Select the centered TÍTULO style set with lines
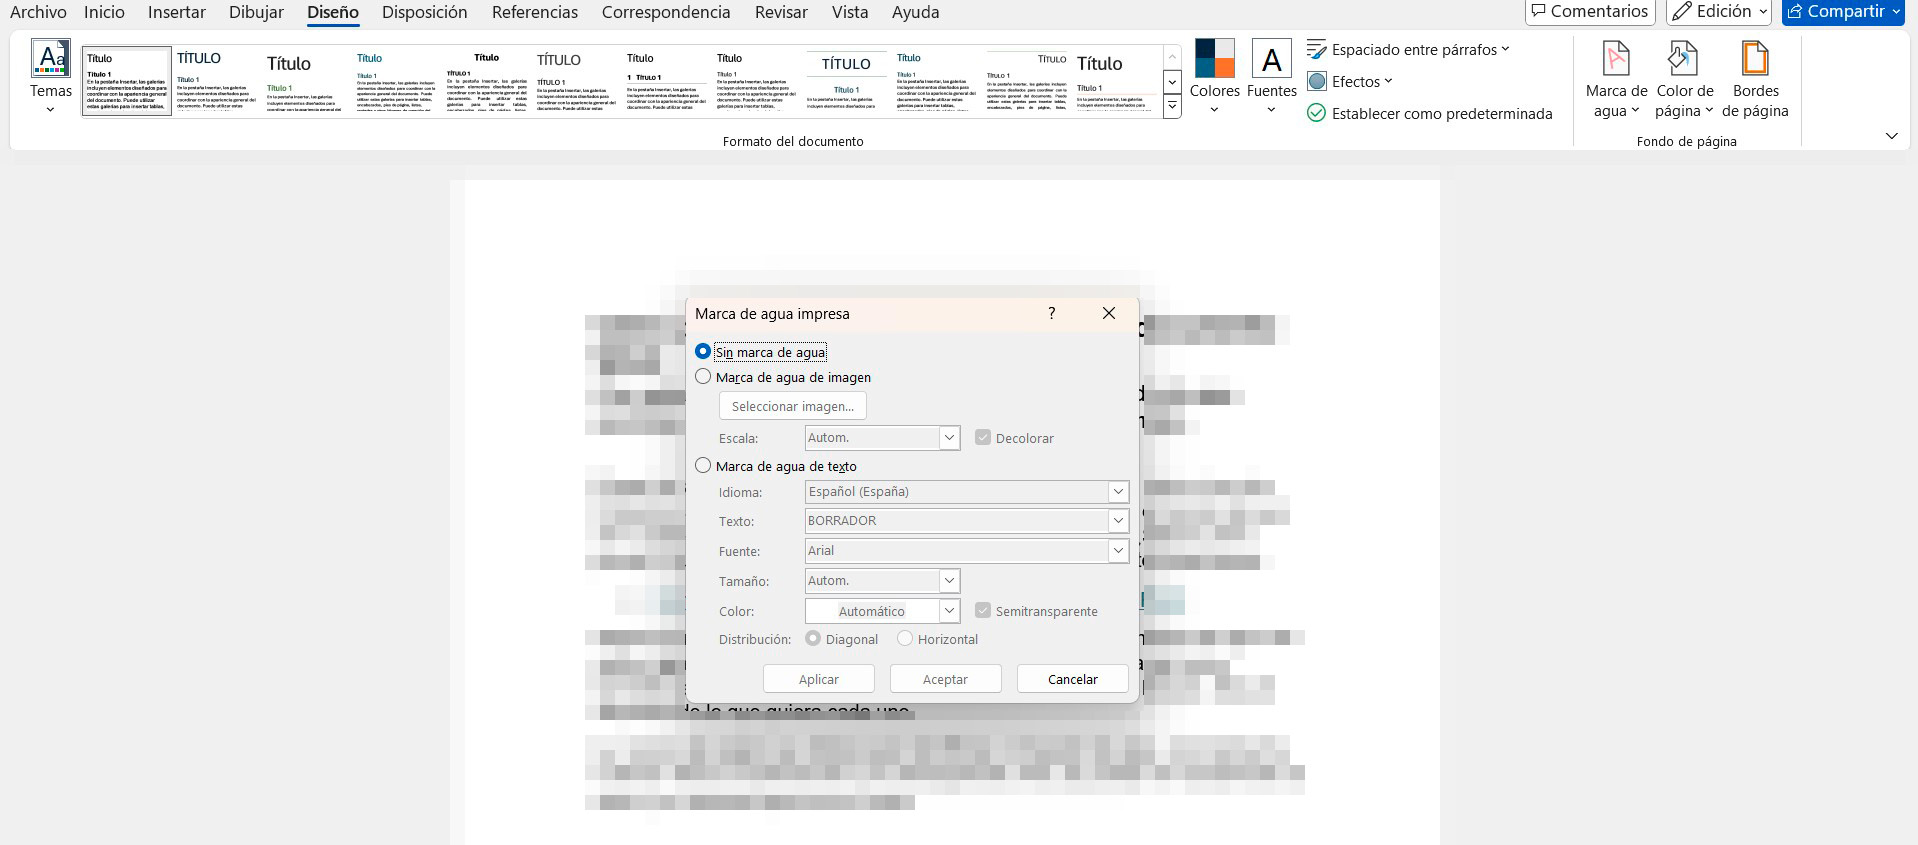This screenshot has height=845, width=1918. point(846,80)
